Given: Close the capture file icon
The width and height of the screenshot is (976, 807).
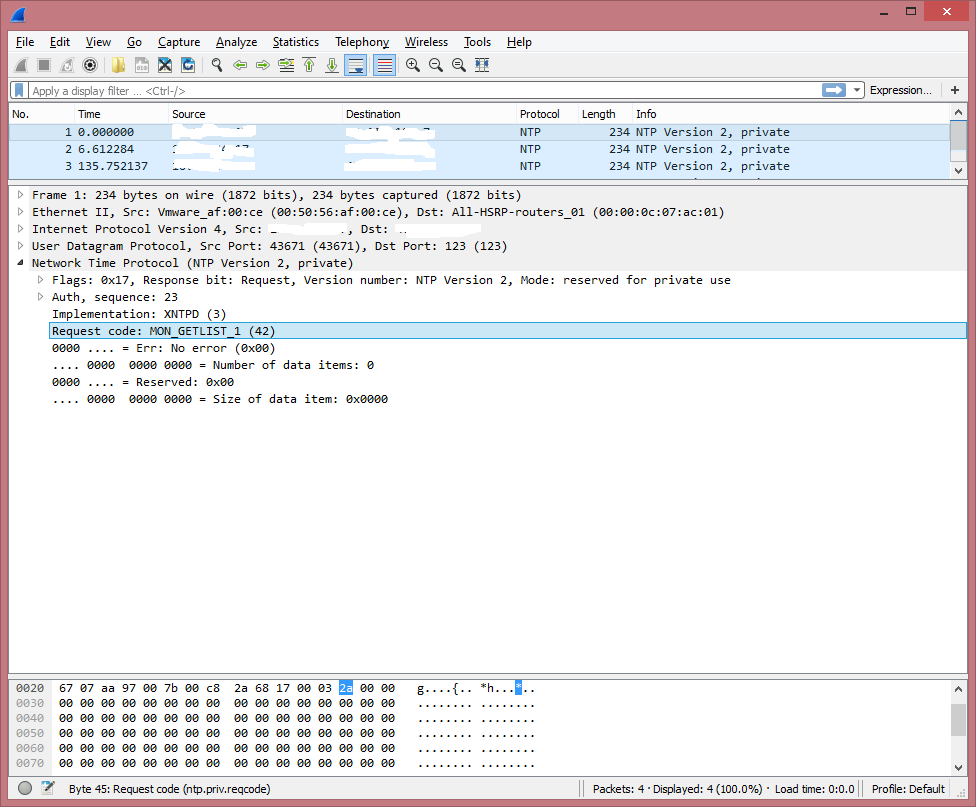Looking at the screenshot, I should 165,65.
